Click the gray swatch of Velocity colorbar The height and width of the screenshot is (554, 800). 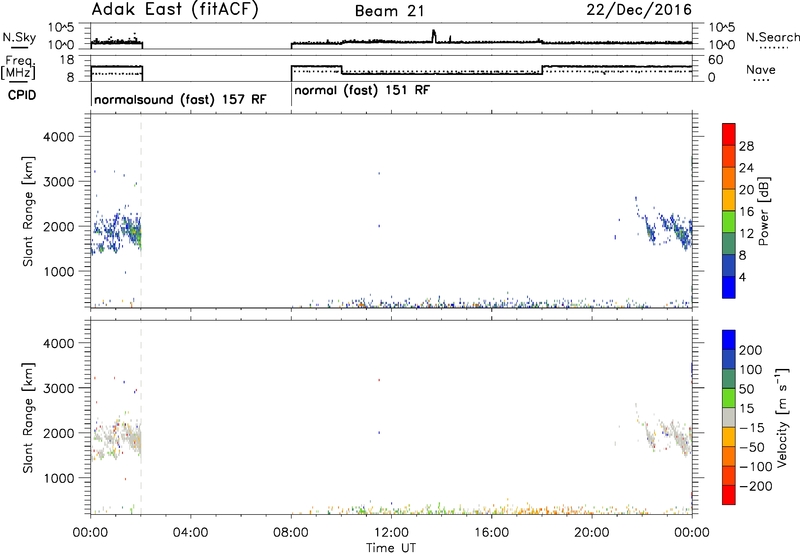(729, 418)
